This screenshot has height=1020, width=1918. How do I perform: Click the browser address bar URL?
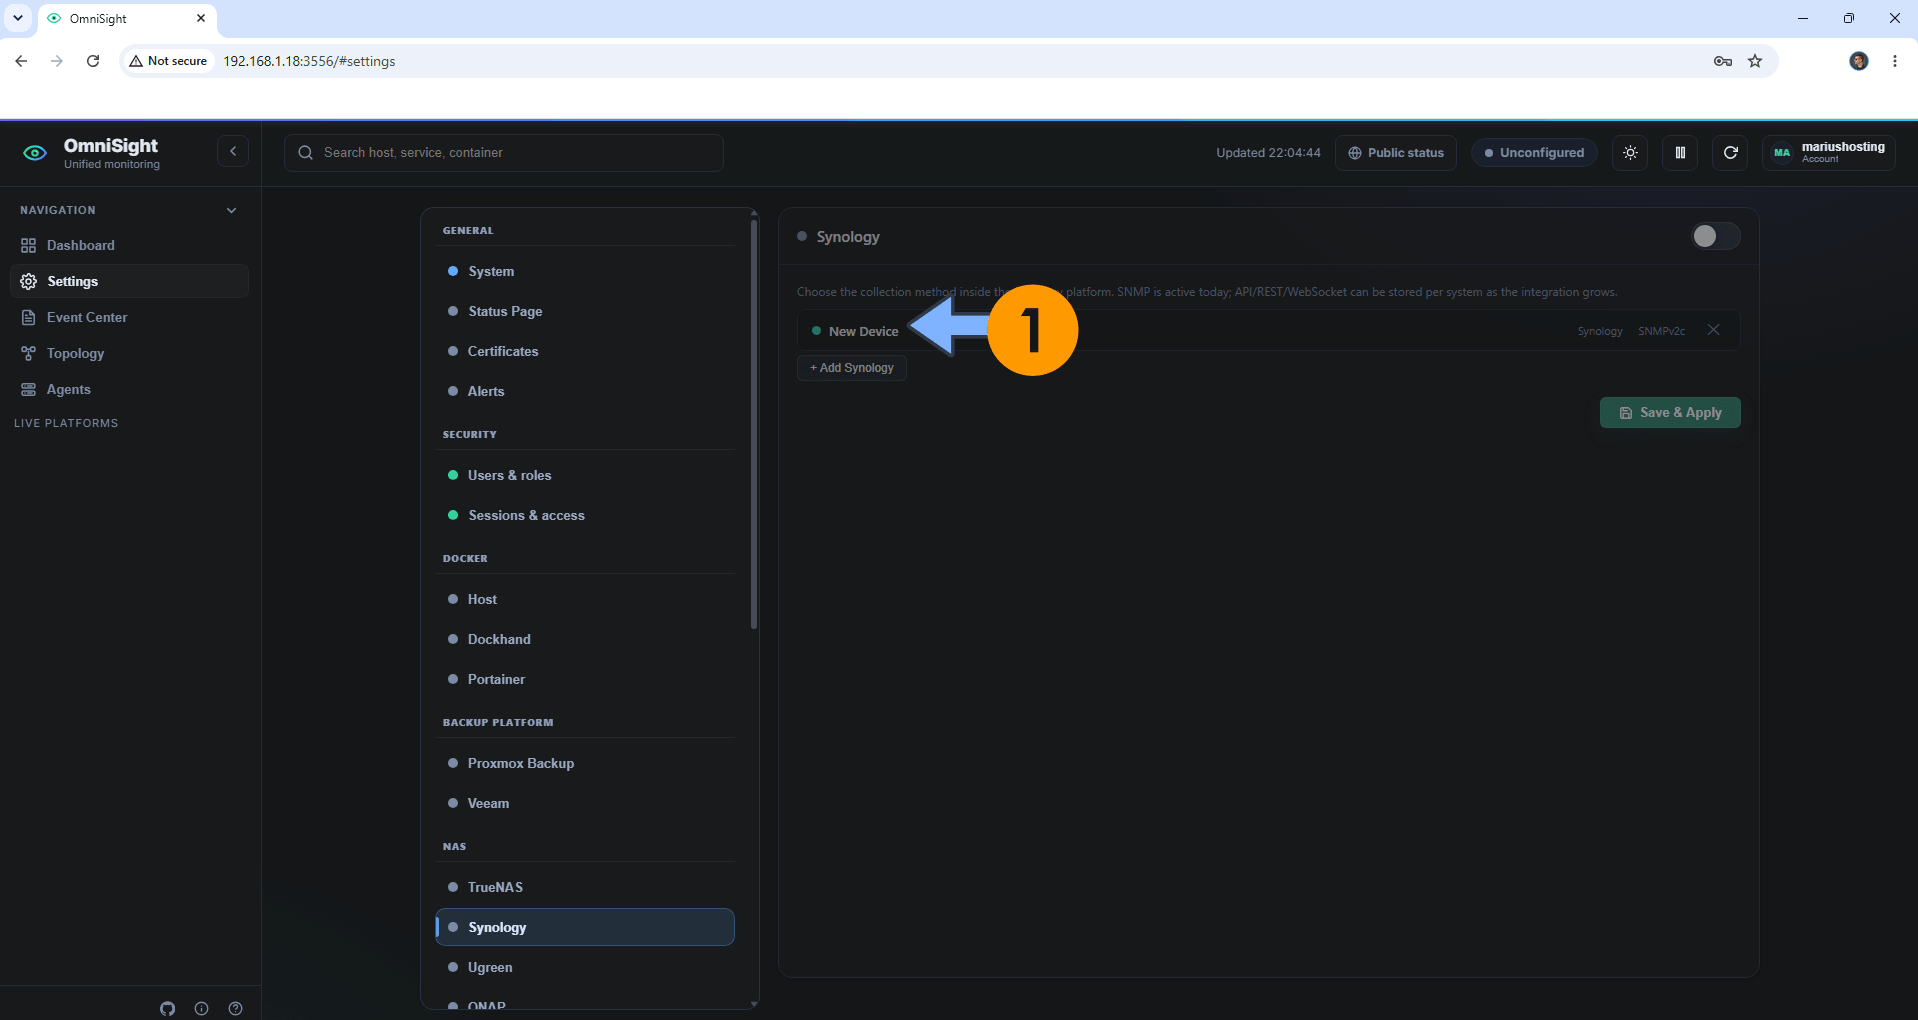pyautogui.click(x=309, y=61)
